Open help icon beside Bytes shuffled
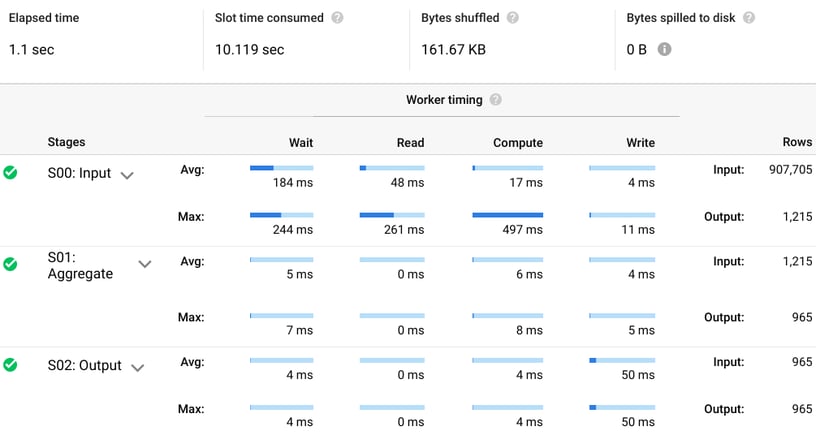The height and width of the screenshot is (435, 816). click(x=513, y=18)
